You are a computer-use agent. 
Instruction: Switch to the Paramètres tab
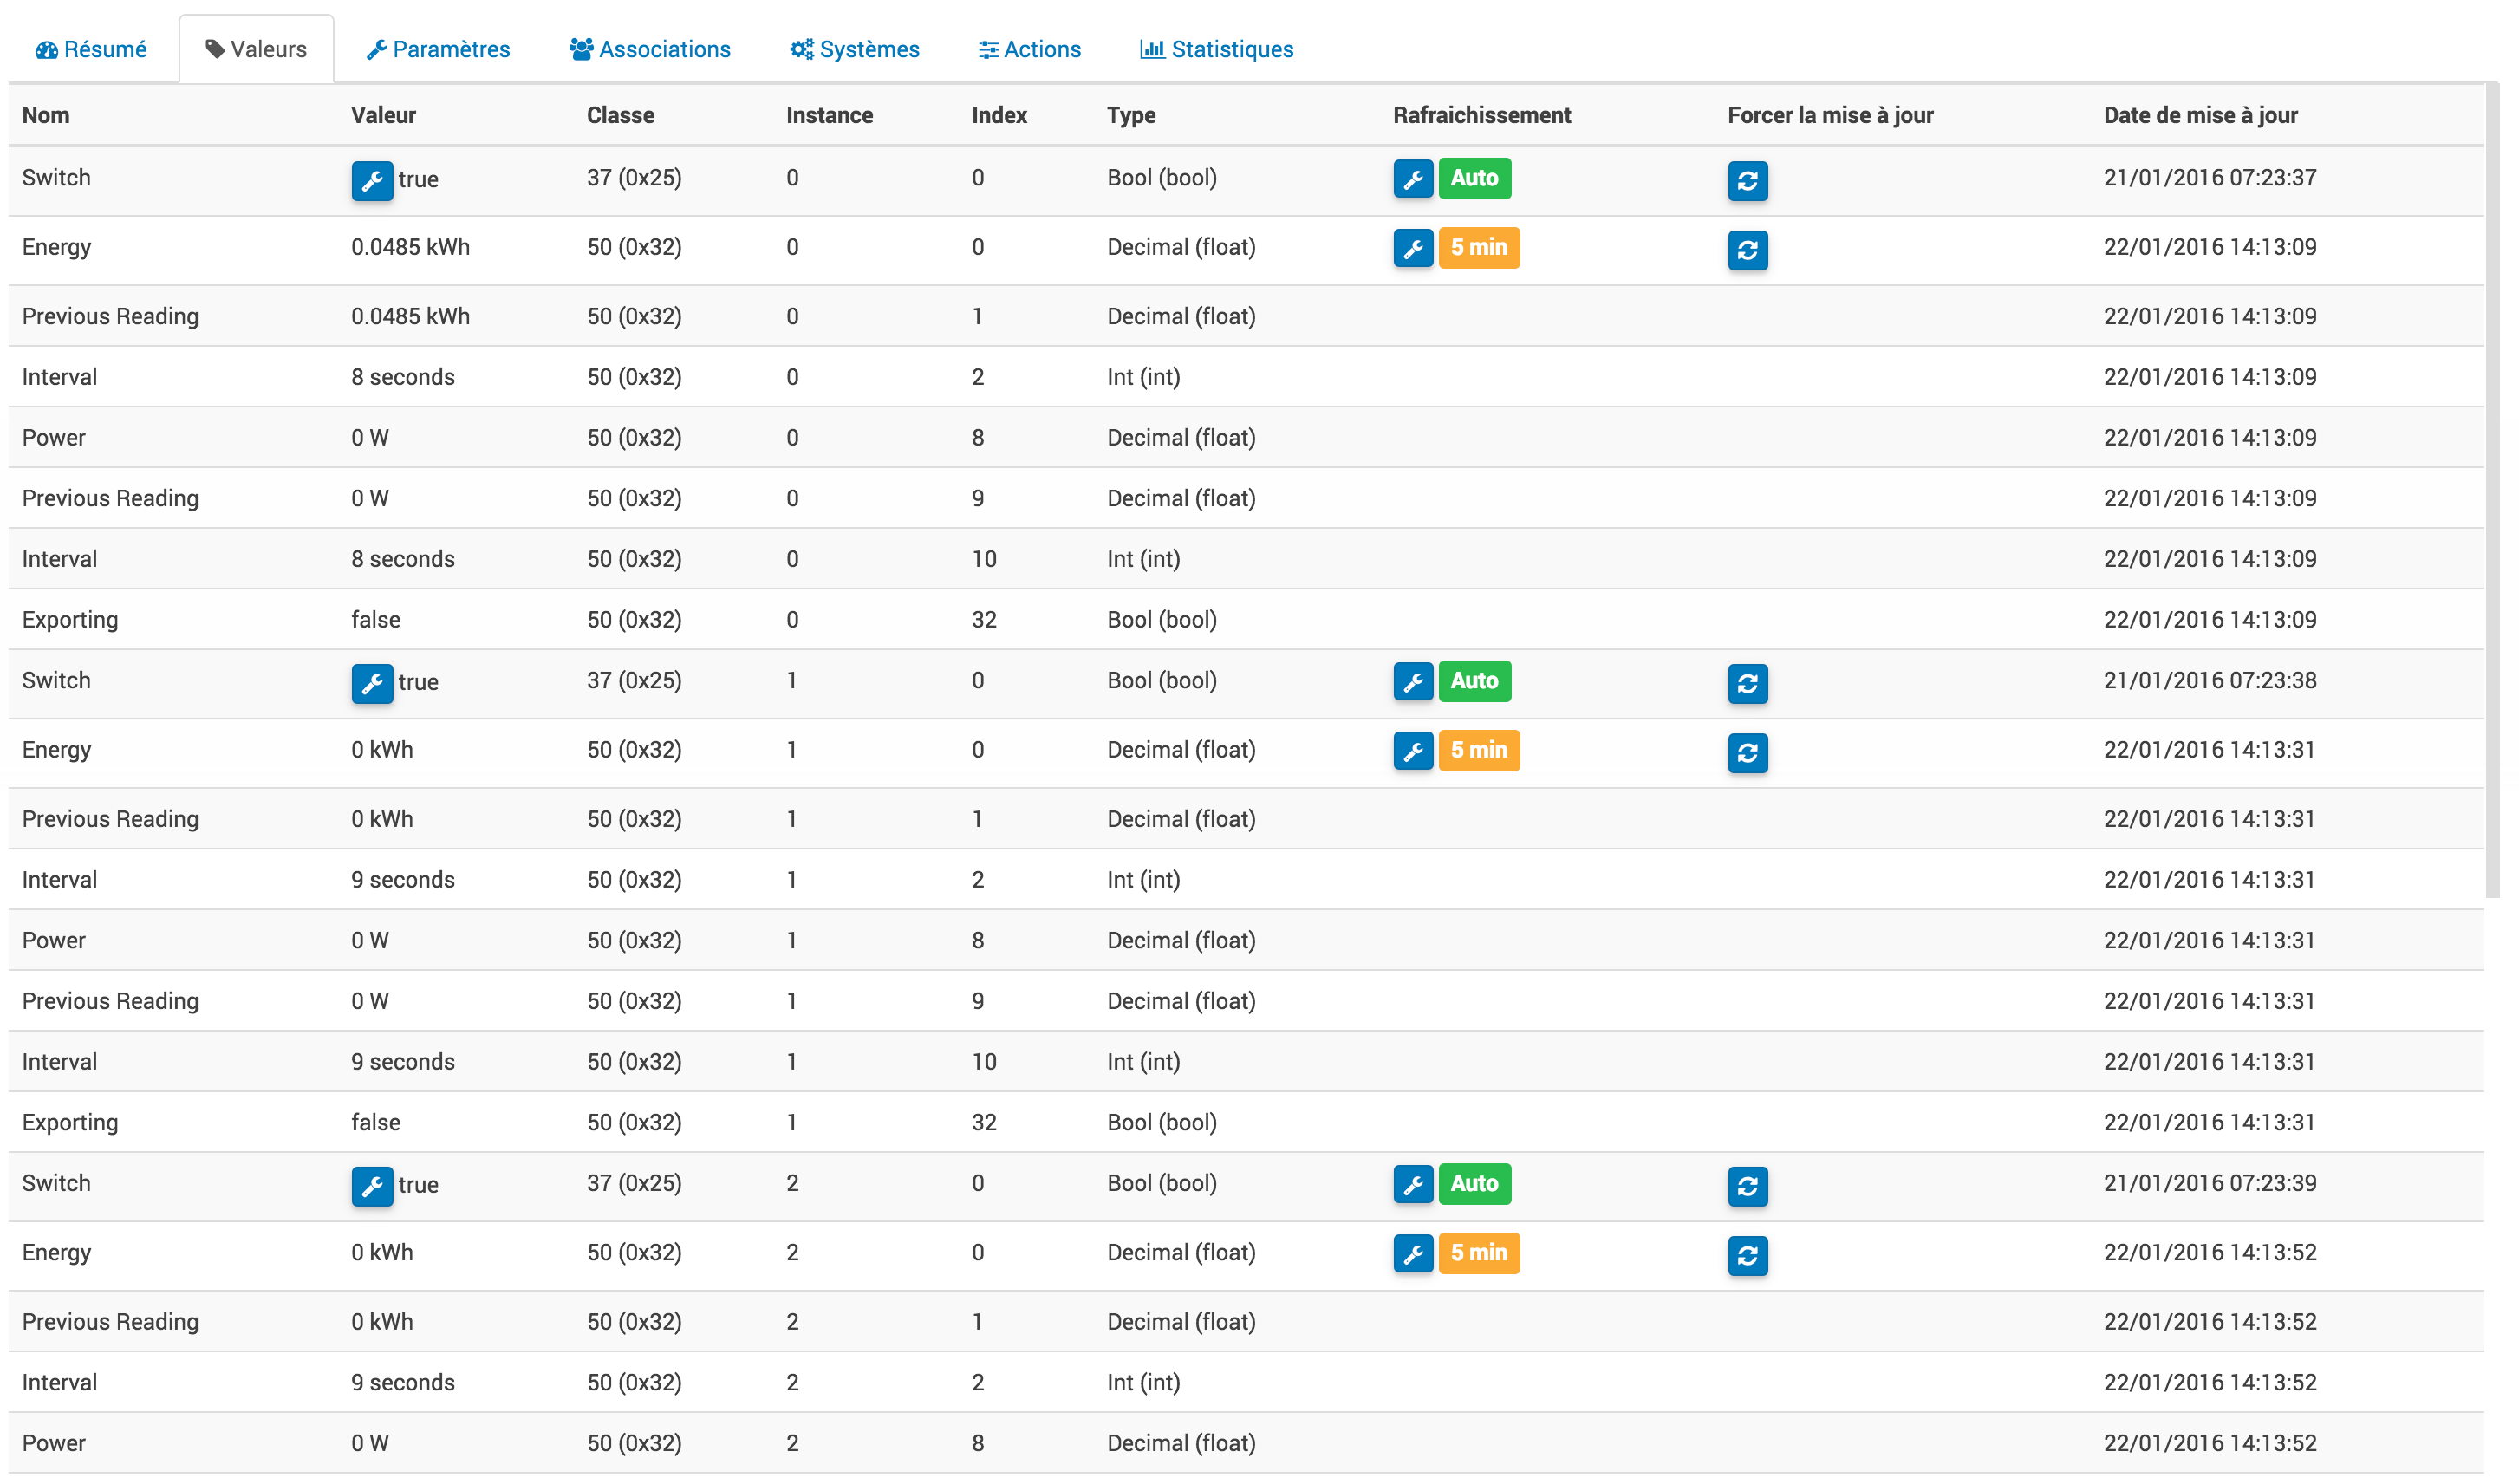(439, 49)
